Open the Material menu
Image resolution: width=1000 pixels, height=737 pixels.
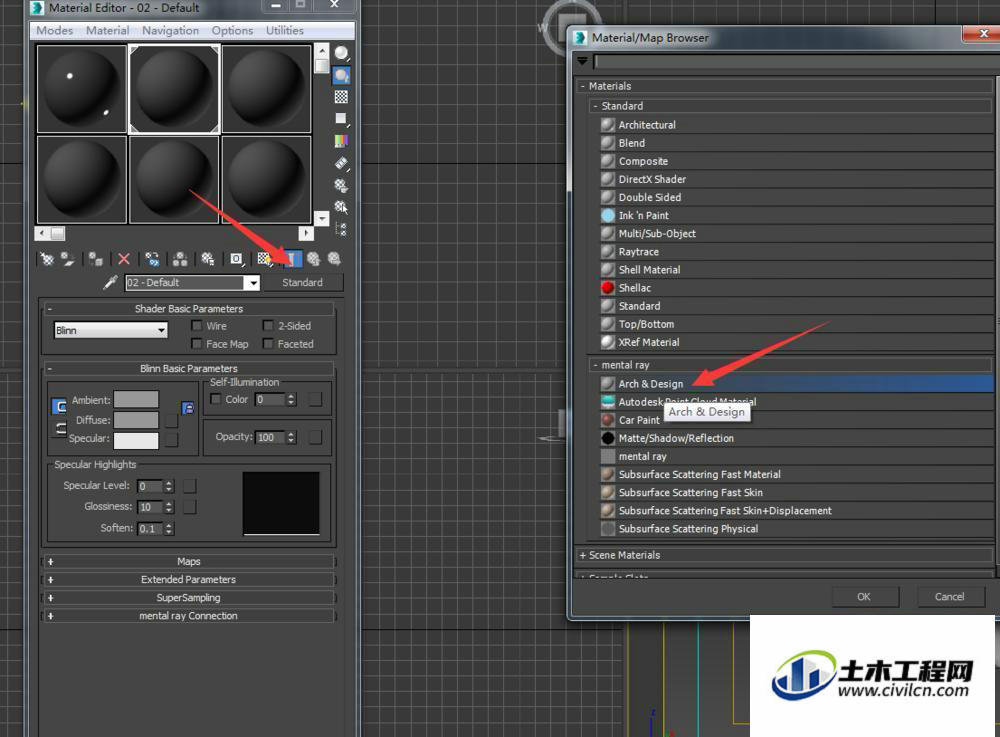point(108,31)
